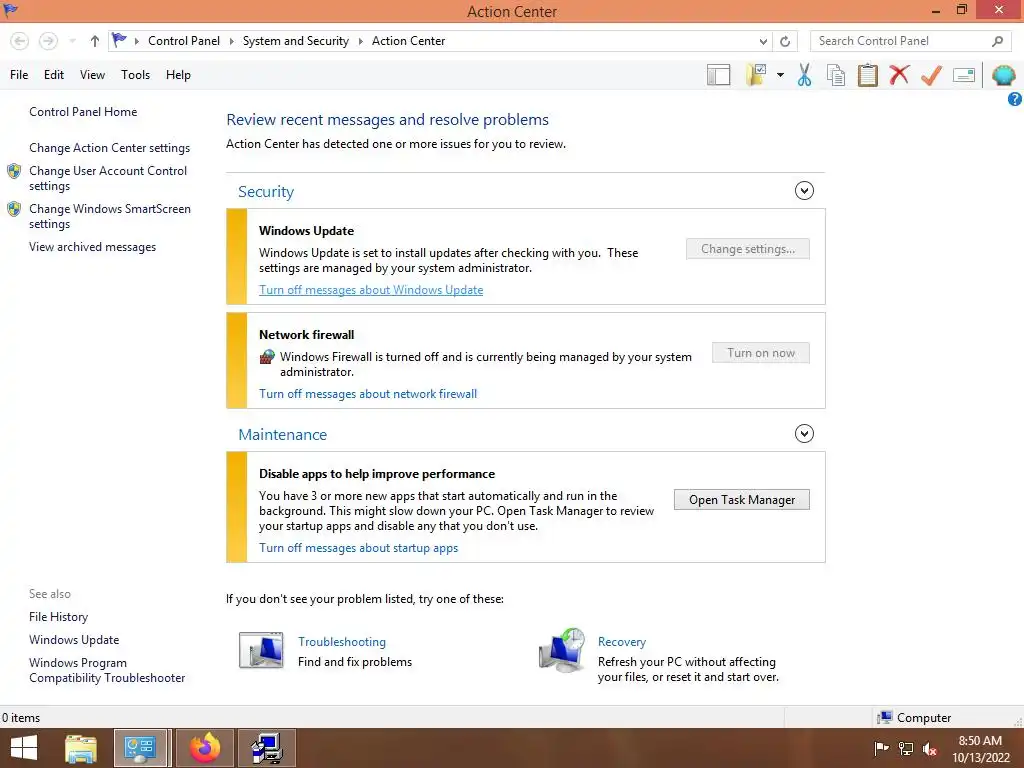Launch Firefox from the taskbar
Viewport: 1024px width, 768px height.
(205, 748)
